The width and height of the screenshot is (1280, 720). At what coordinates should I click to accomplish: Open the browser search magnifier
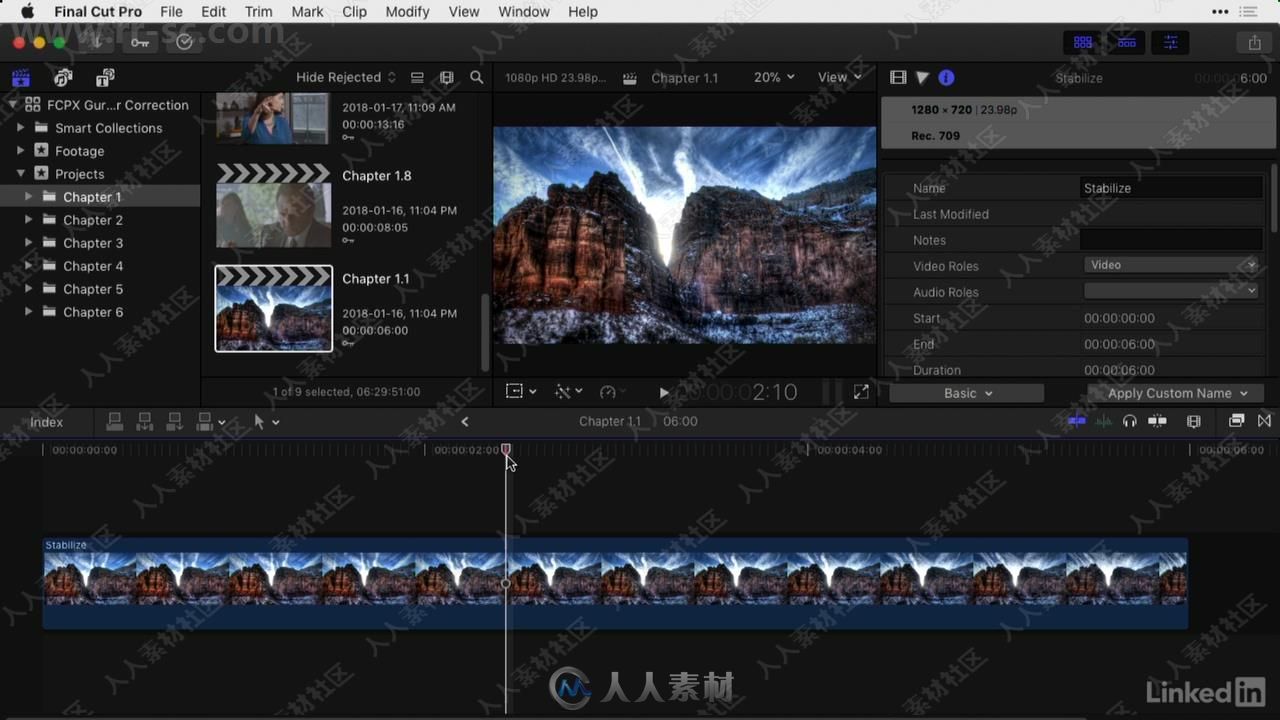click(477, 78)
